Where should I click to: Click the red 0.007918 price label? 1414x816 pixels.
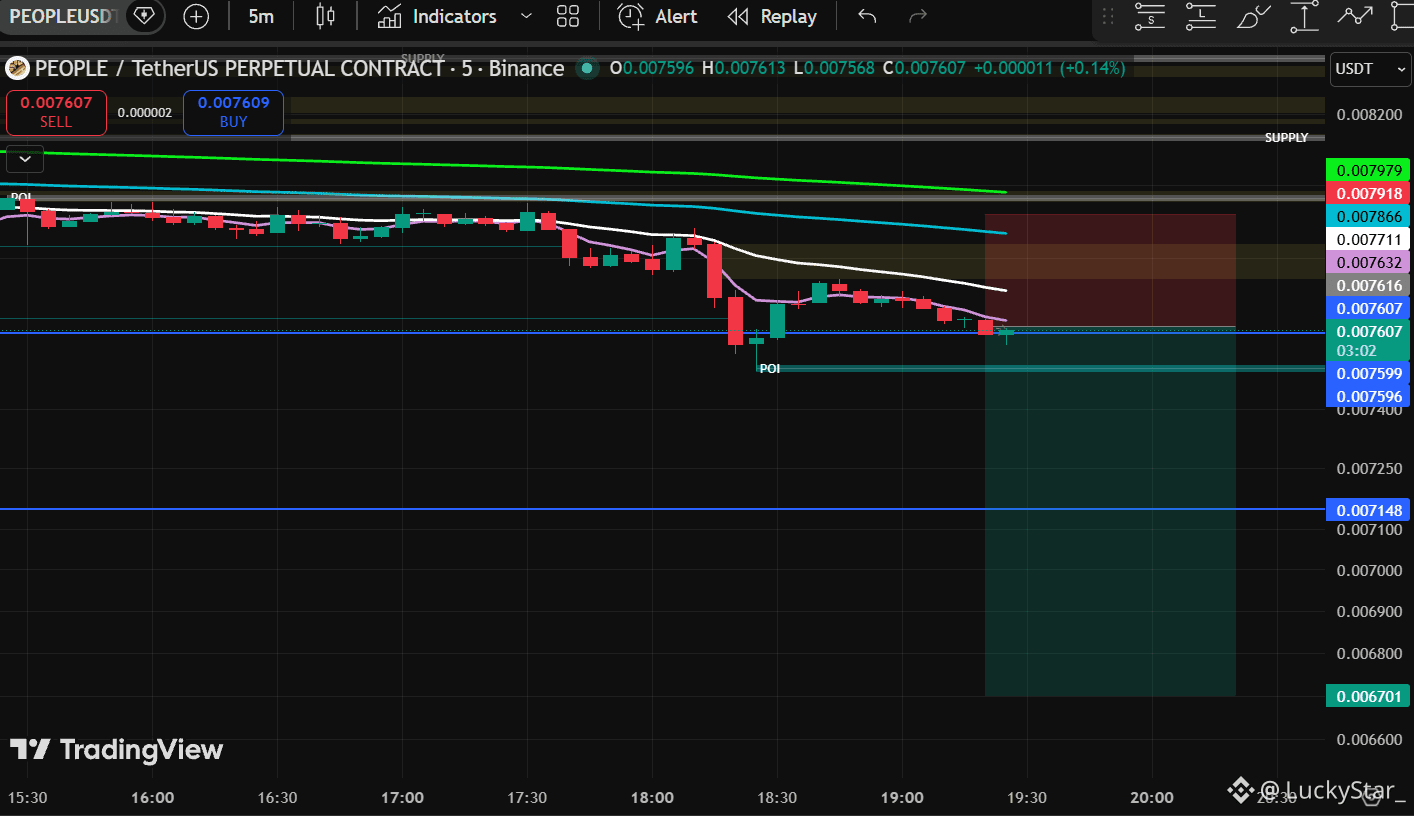(1367, 193)
